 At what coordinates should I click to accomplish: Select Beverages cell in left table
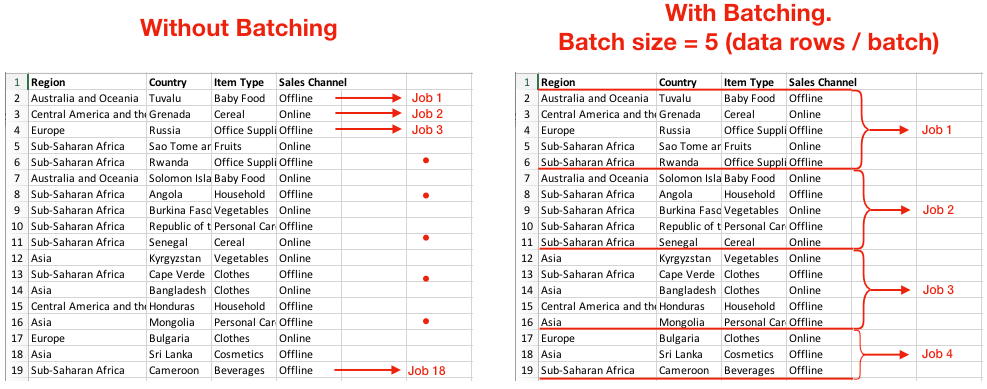244,370
